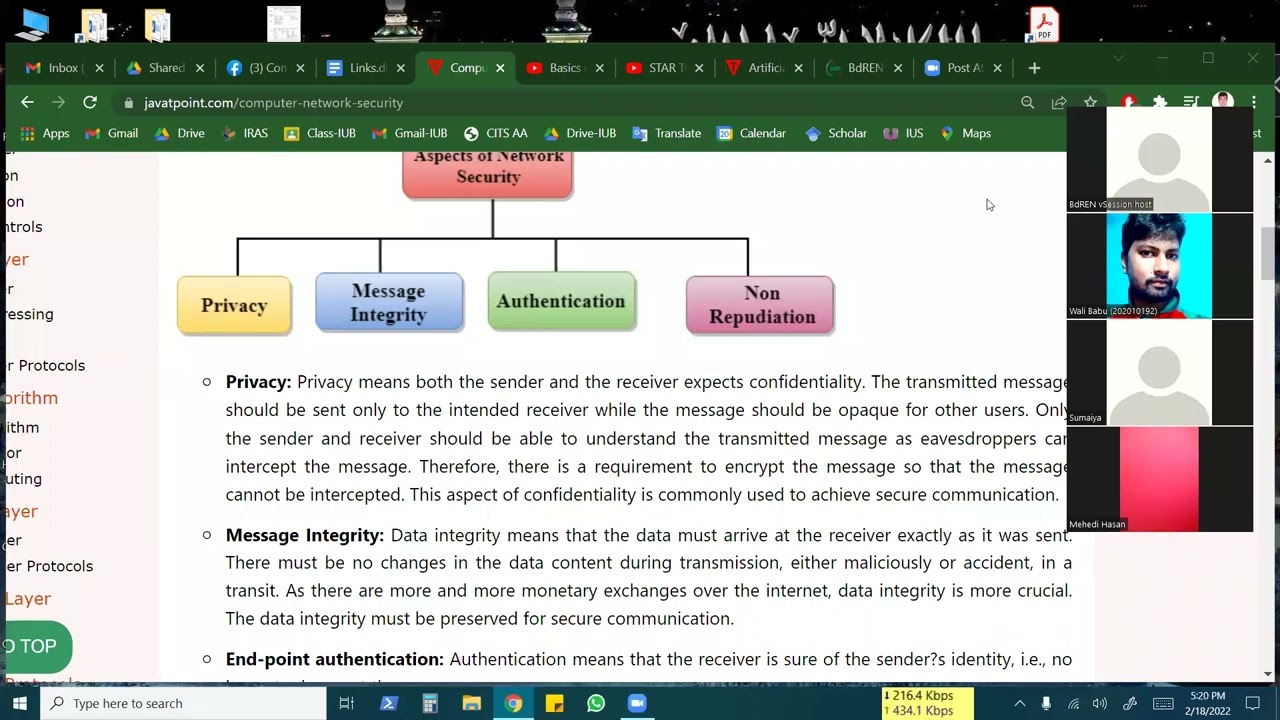Switch to the Artificia javatpoint tab
This screenshot has width=1280, height=720.
pyautogui.click(x=763, y=68)
